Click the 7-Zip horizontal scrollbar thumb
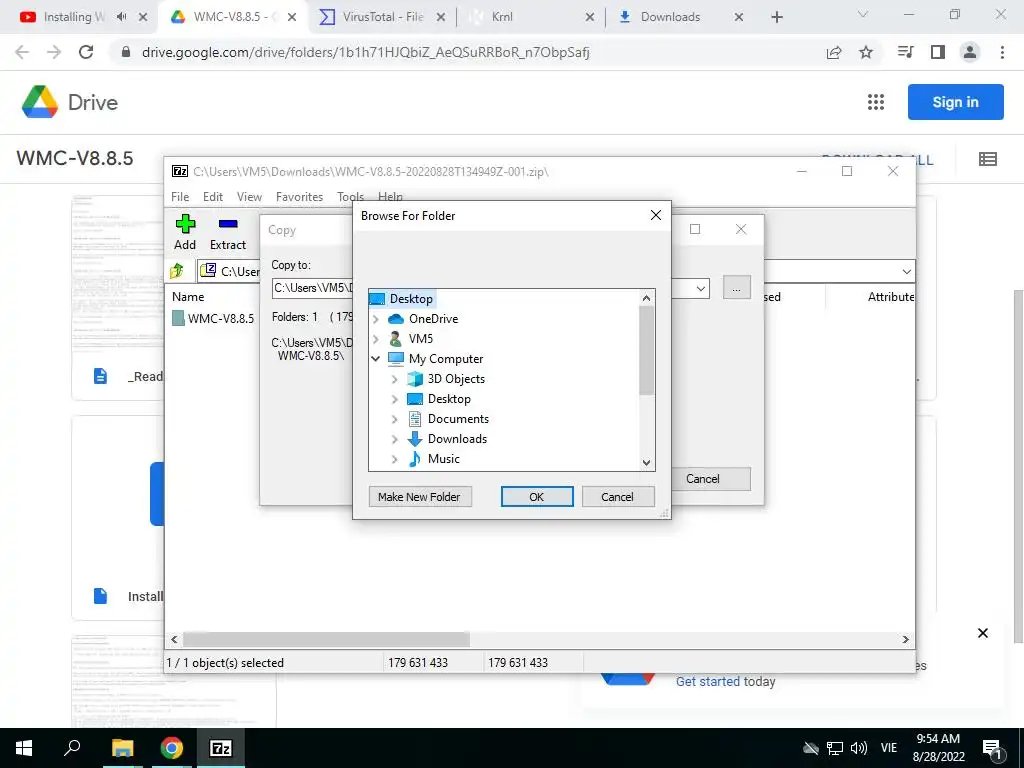 (327, 639)
